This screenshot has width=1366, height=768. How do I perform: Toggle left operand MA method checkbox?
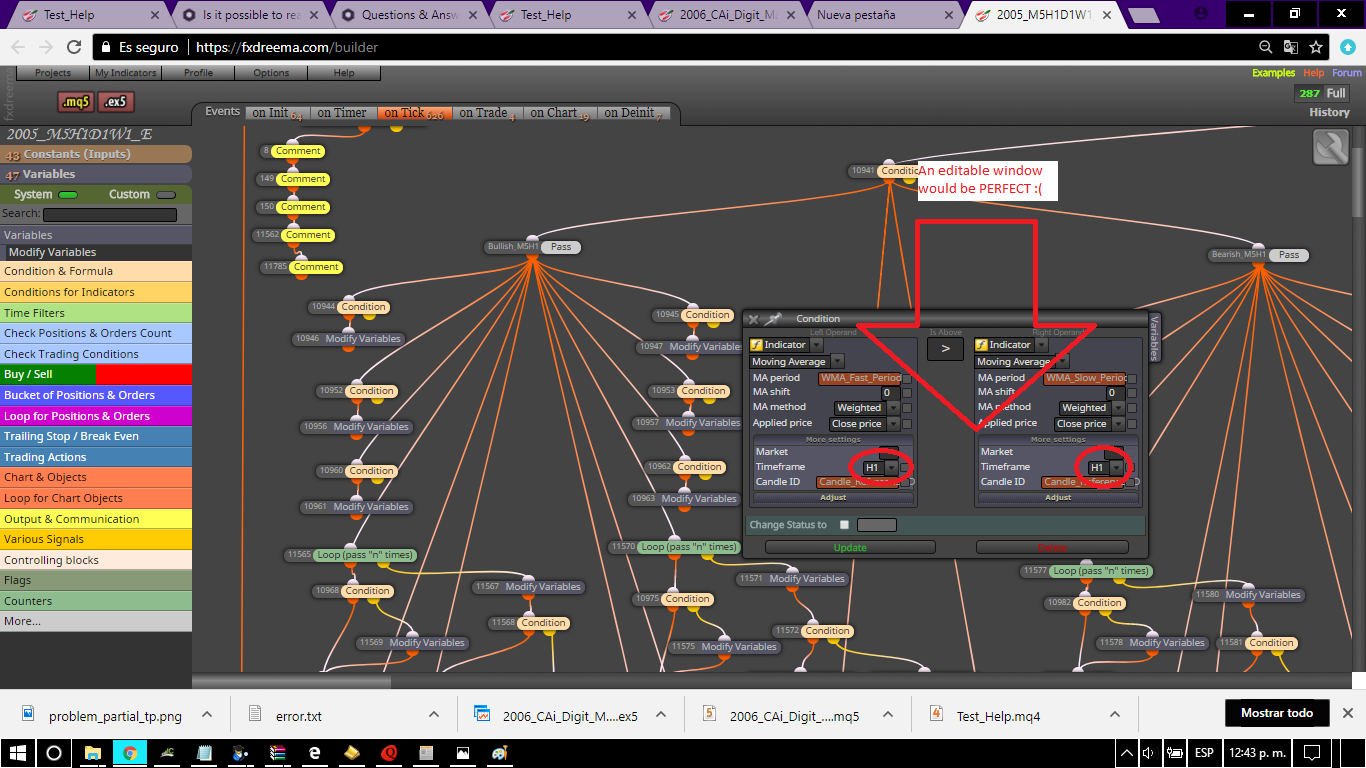(x=907, y=408)
